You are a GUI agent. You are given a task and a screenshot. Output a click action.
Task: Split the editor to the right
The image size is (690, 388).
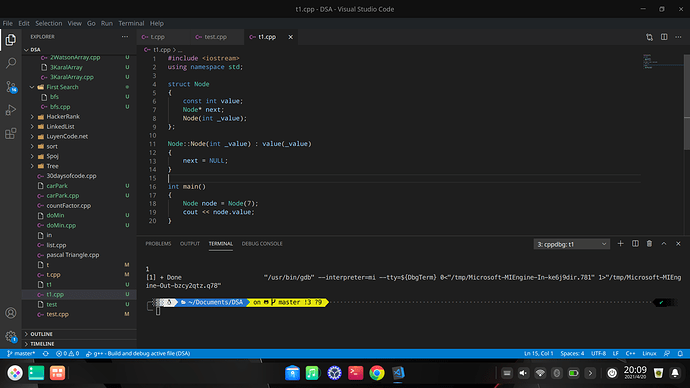click(x=664, y=37)
